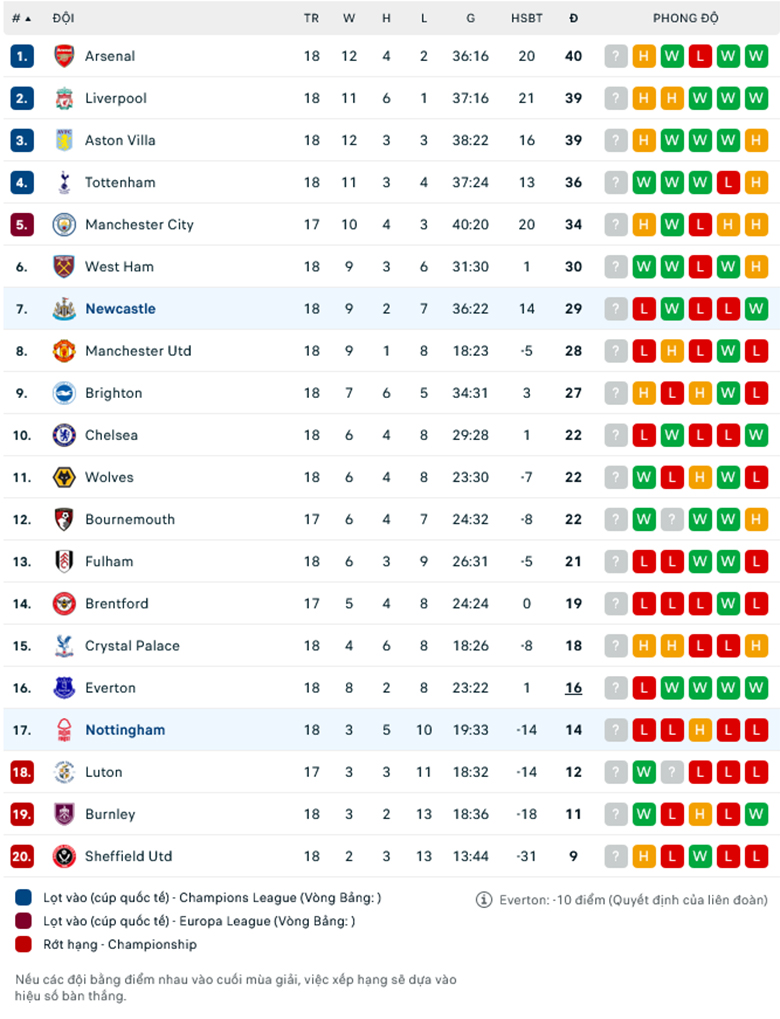Open the Everton crest icon
This screenshot has height=1019, width=780.
(64, 688)
